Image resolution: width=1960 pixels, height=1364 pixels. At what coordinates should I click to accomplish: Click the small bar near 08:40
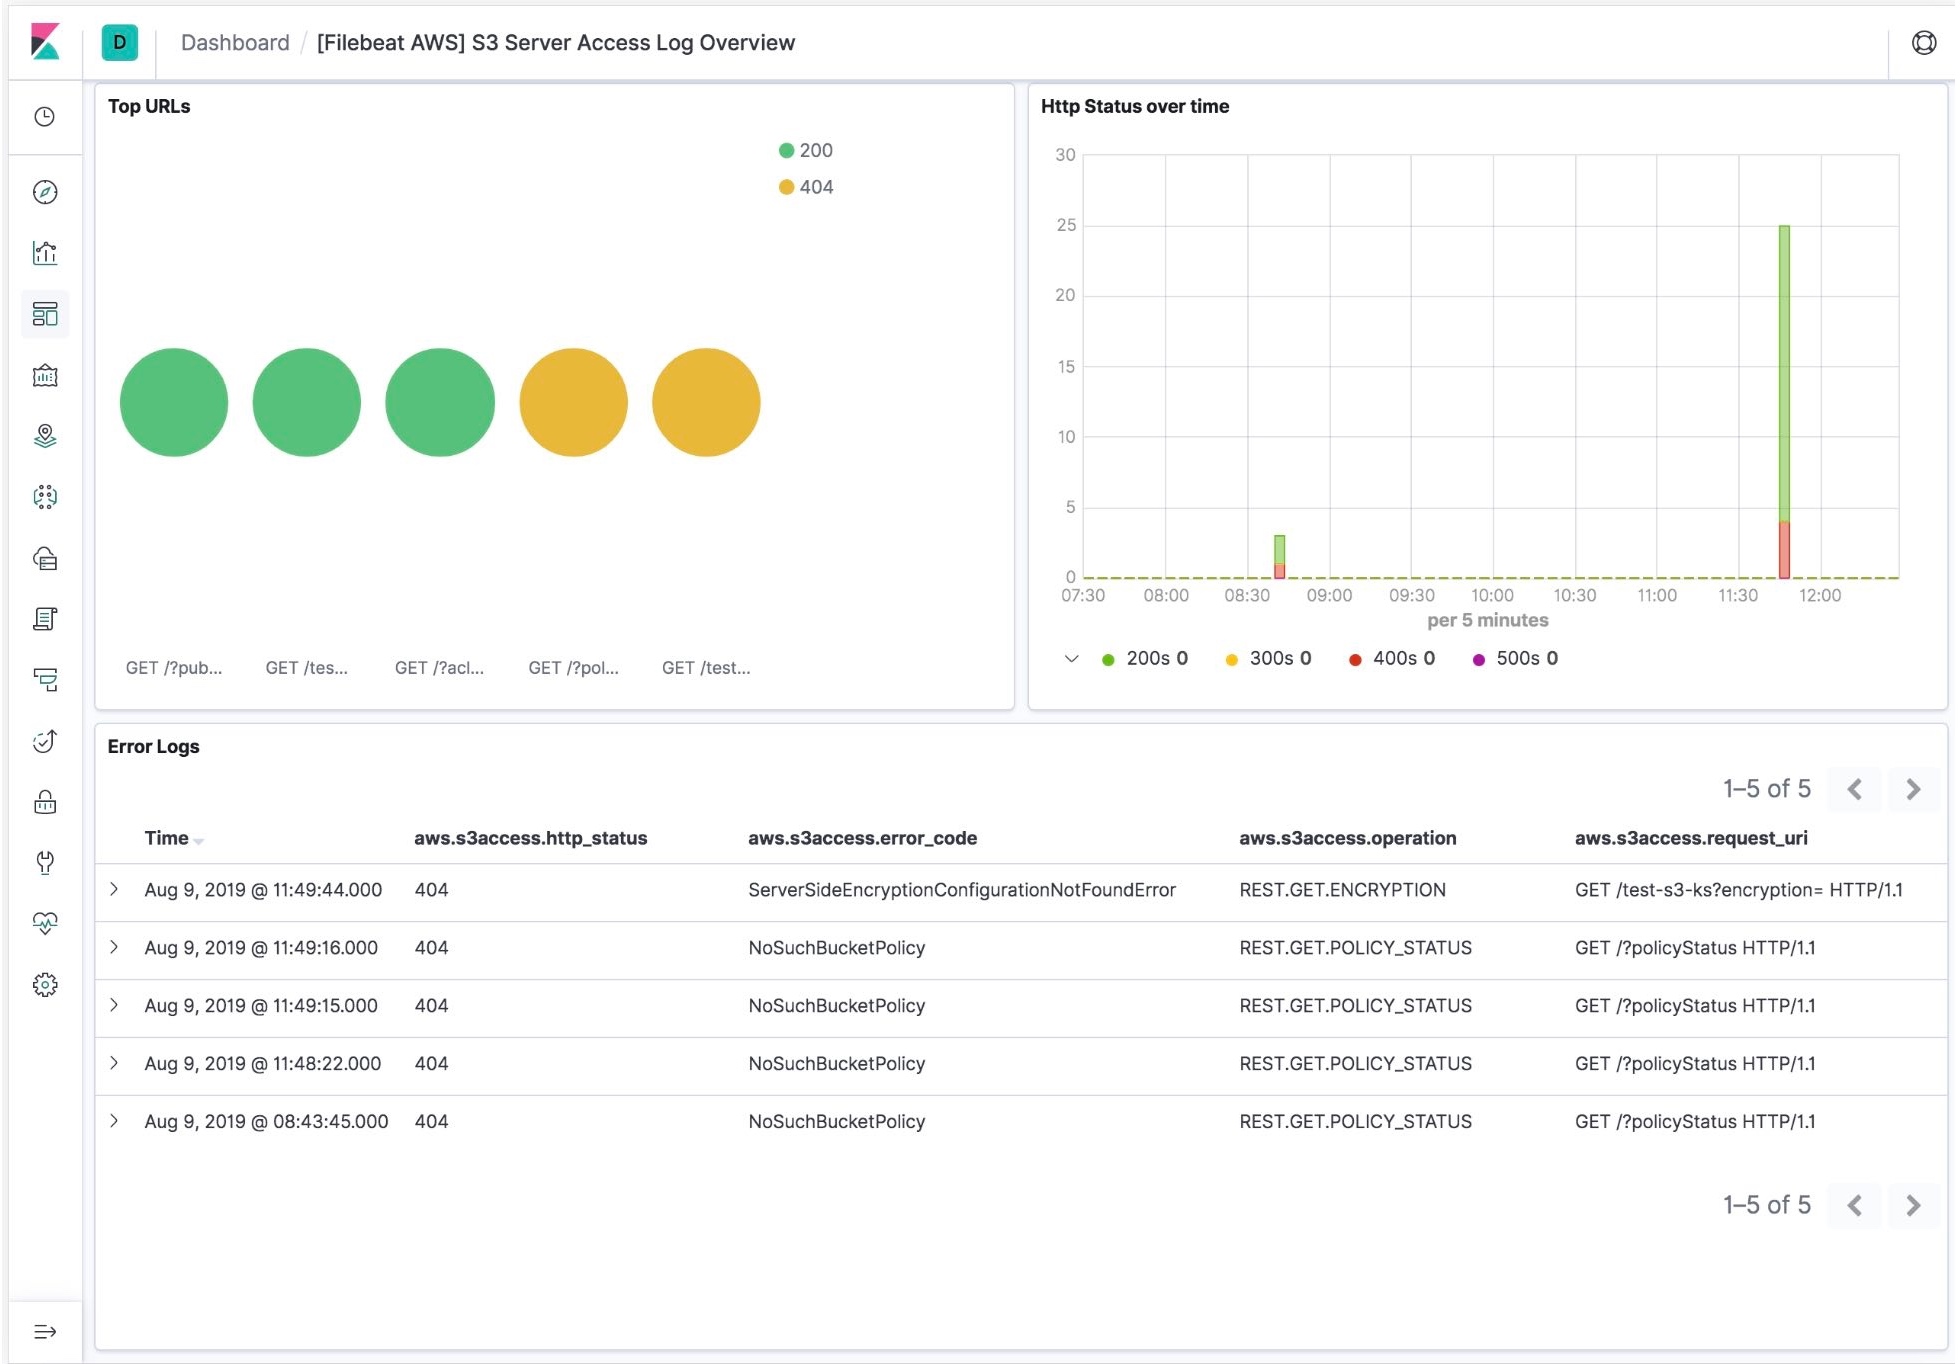1279,557
